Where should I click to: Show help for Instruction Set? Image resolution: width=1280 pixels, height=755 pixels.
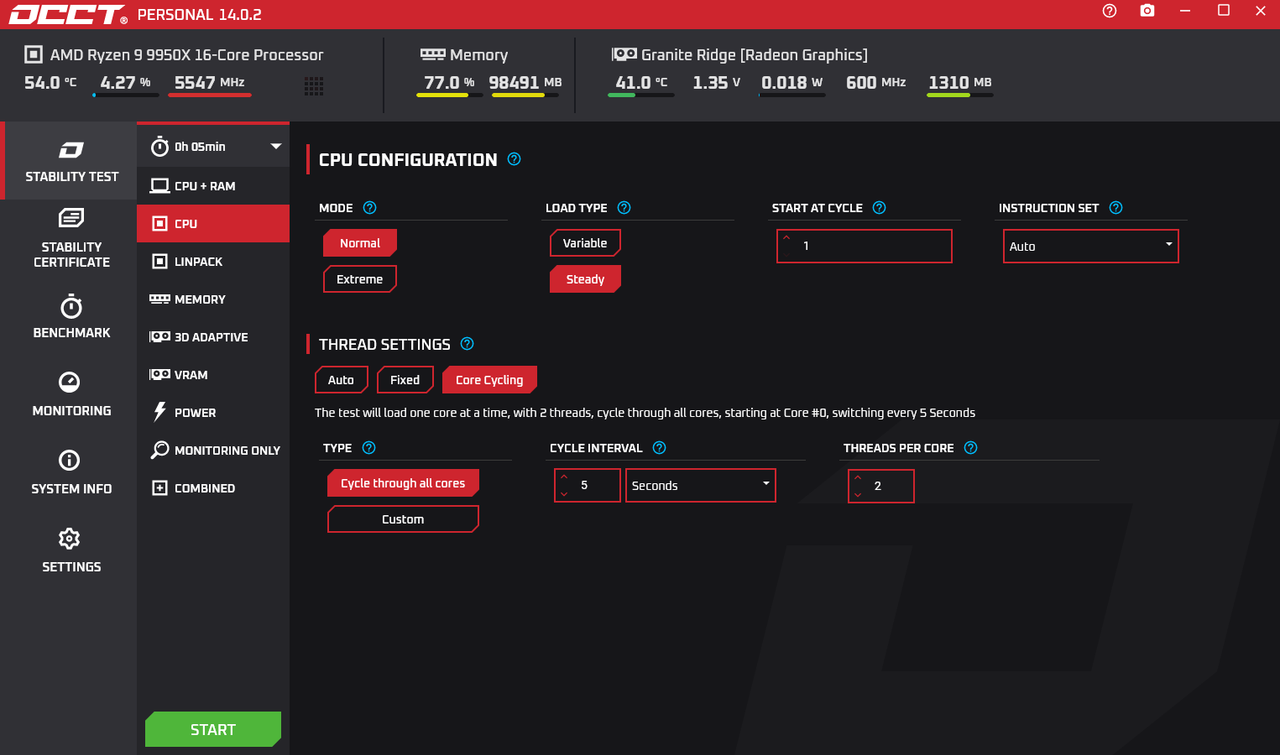[x=1116, y=208]
